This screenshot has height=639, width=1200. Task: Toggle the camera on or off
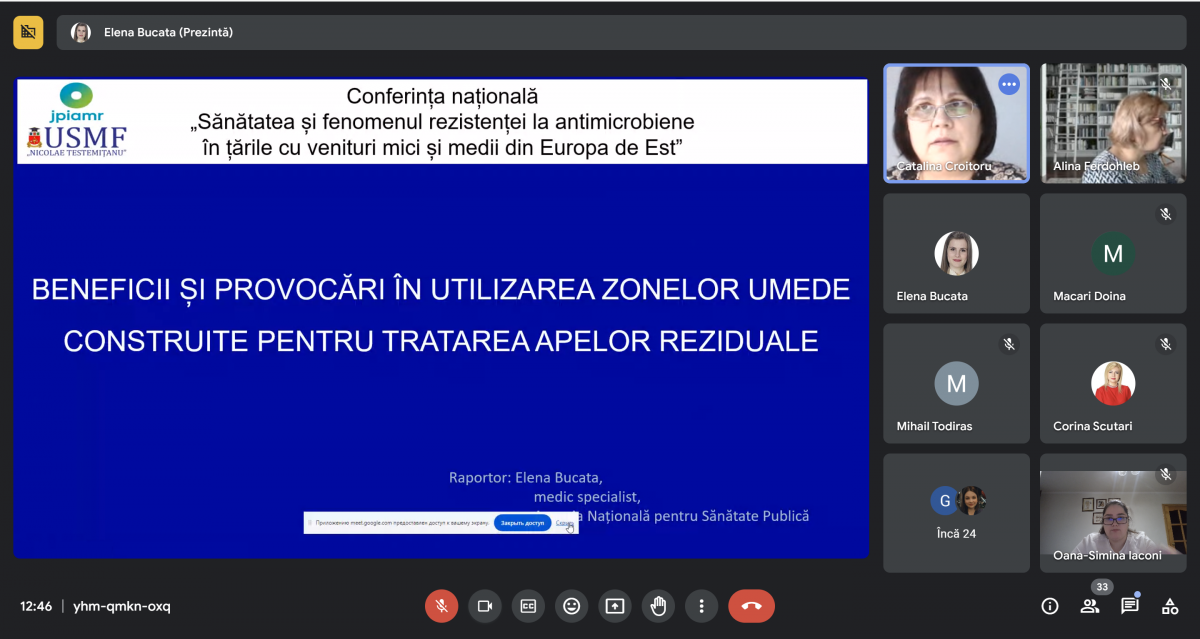coord(485,606)
